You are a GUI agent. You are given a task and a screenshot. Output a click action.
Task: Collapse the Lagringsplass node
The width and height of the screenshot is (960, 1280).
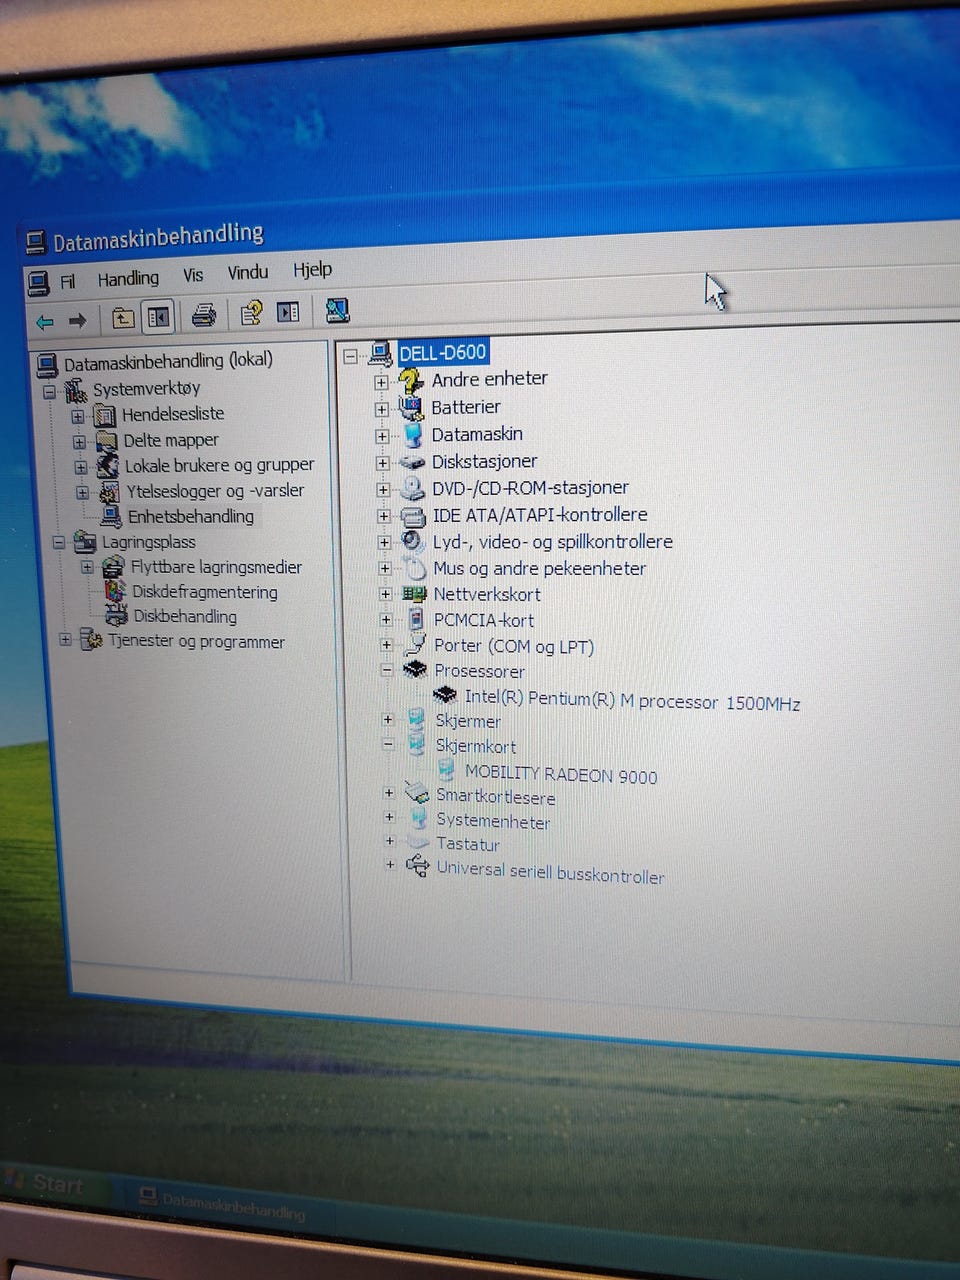58,543
